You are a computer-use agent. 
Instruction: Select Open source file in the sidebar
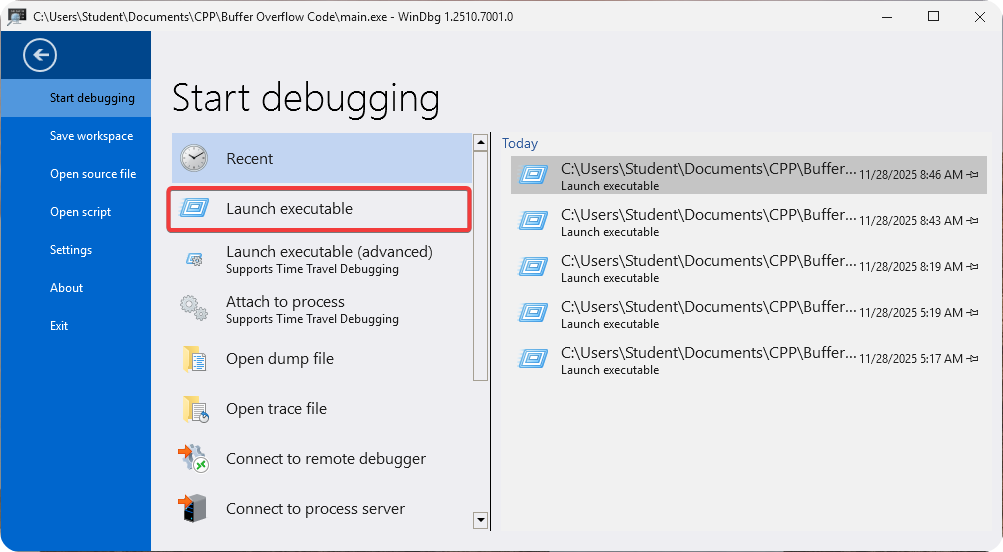tap(92, 174)
